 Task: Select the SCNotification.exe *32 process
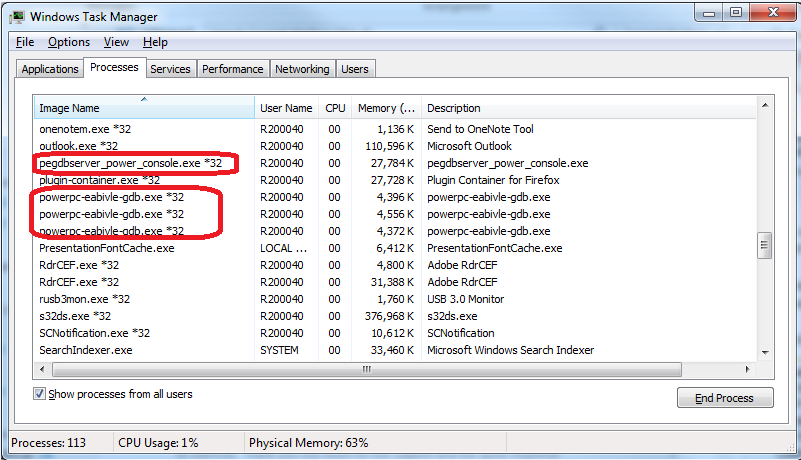(x=395, y=333)
